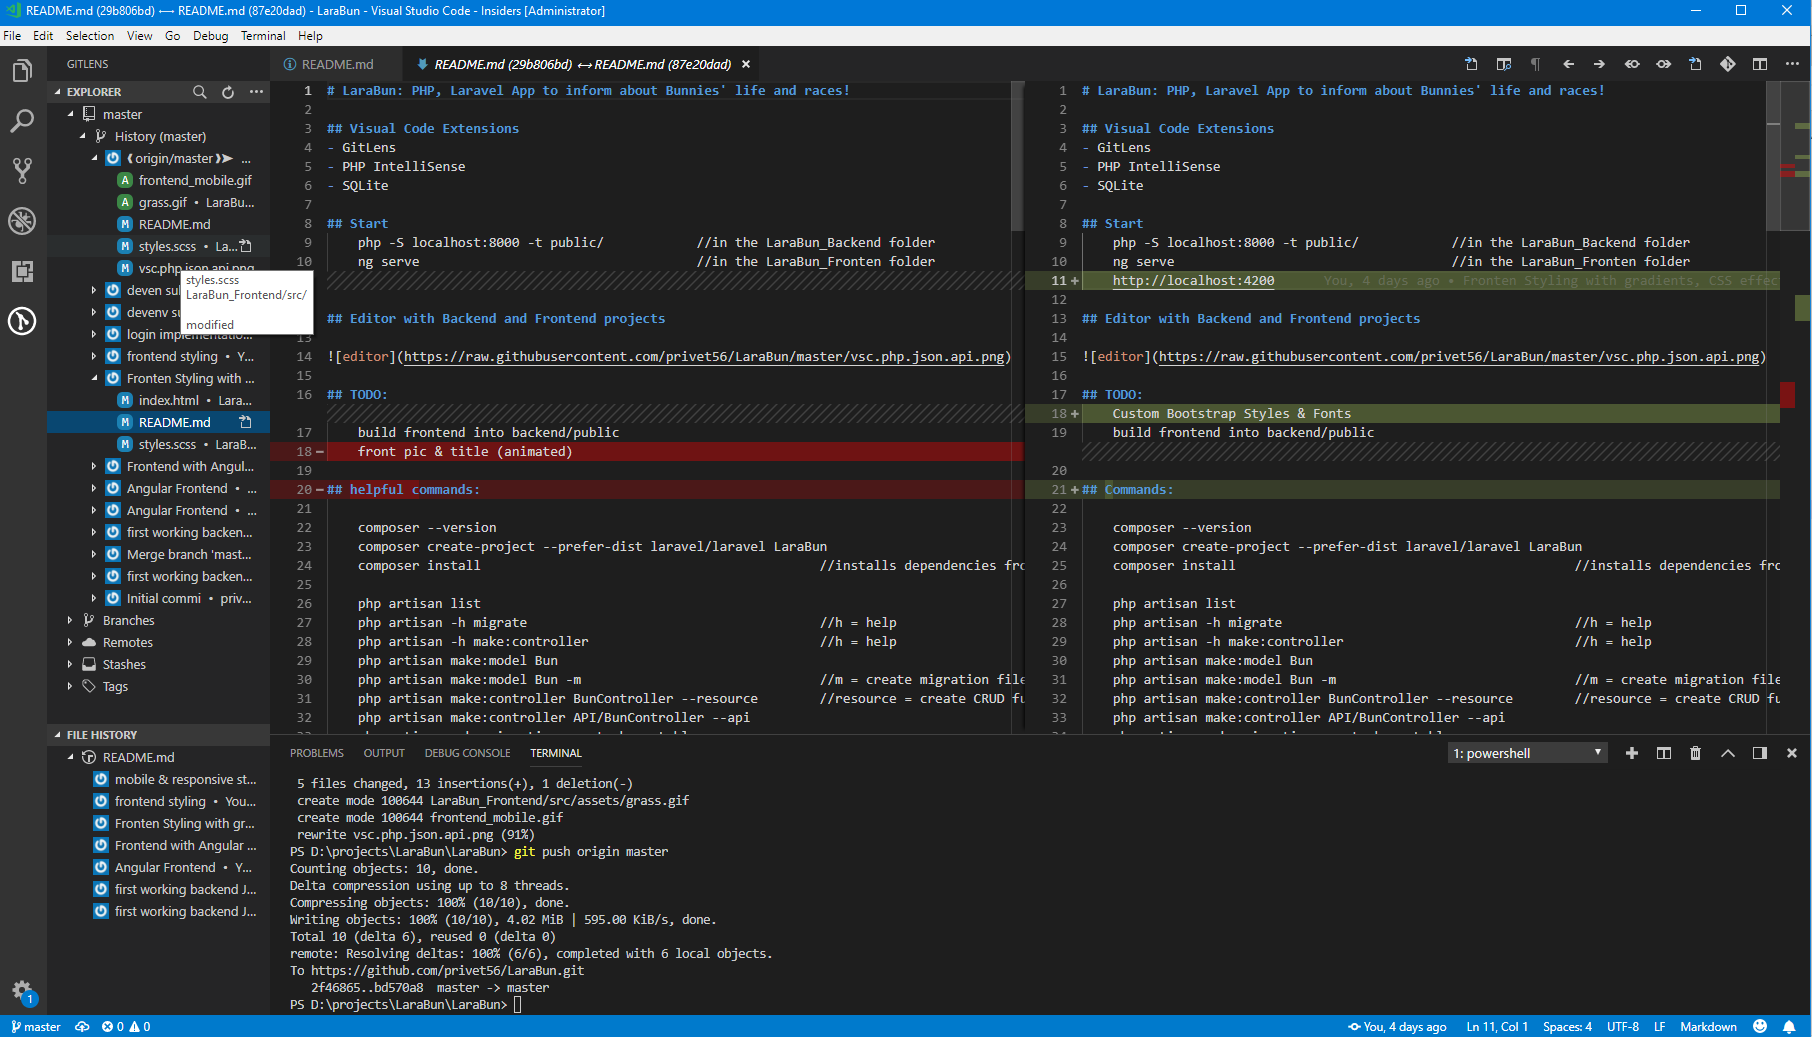Click the left diff pane vertical scrollbar
Image resolution: width=1812 pixels, height=1037 pixels.
point(1017,156)
